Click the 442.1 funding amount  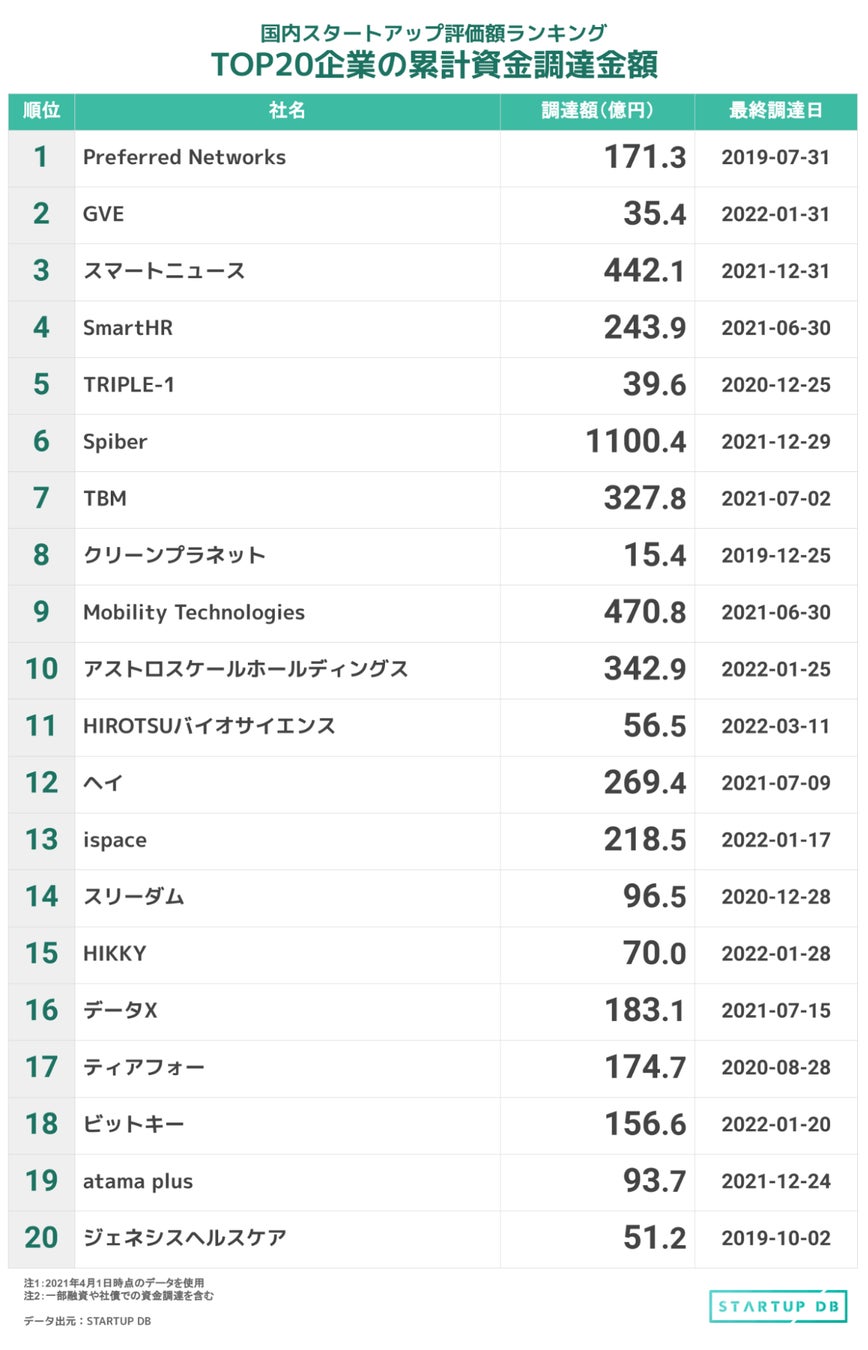click(x=645, y=271)
